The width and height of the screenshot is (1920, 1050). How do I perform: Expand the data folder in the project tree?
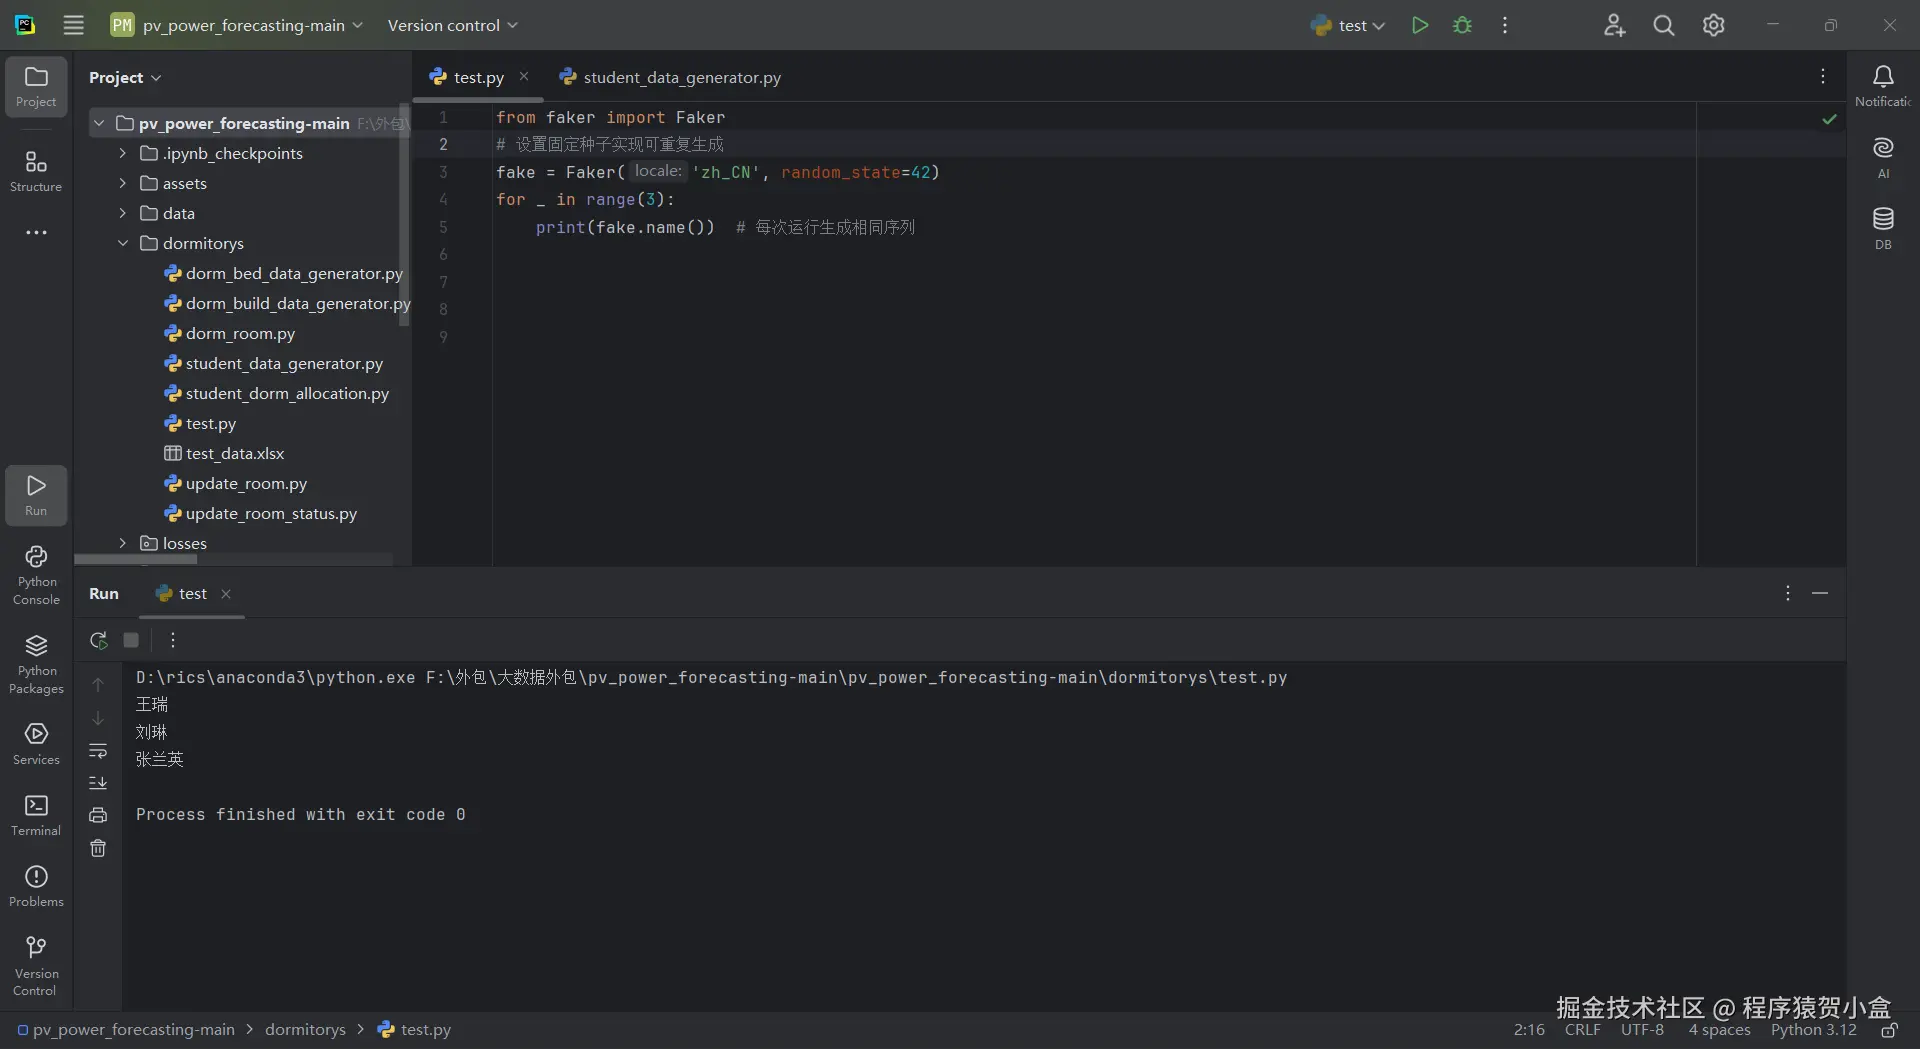[123, 213]
